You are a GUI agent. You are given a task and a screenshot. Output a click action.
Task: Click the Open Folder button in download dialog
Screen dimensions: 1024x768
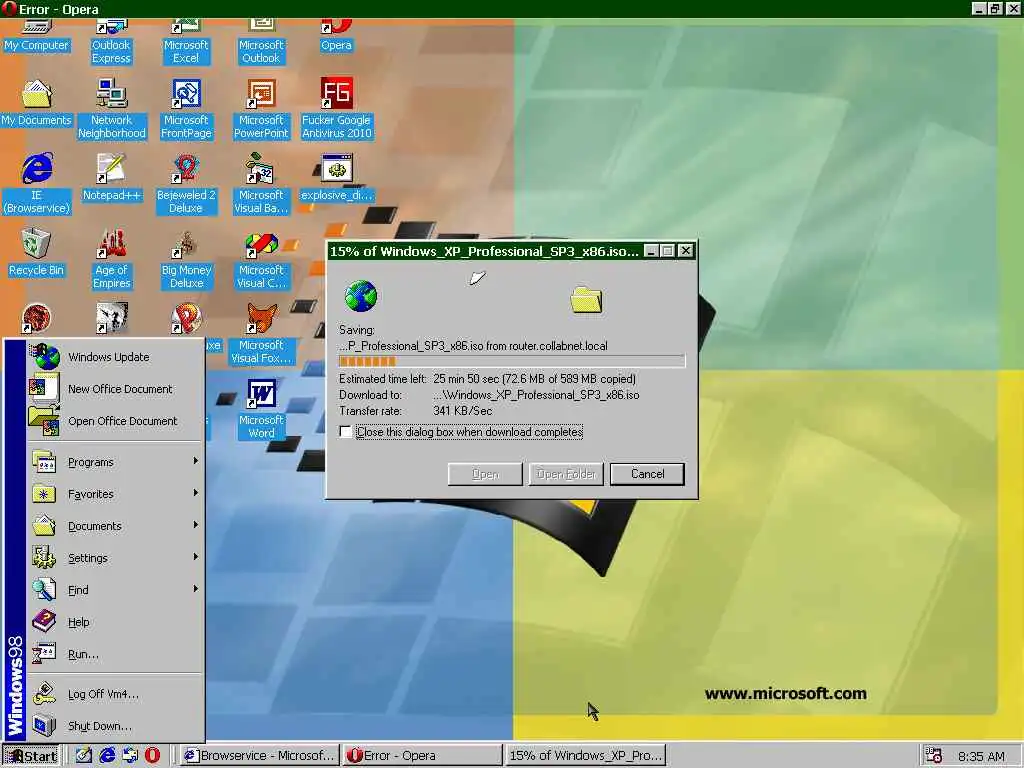coord(566,474)
